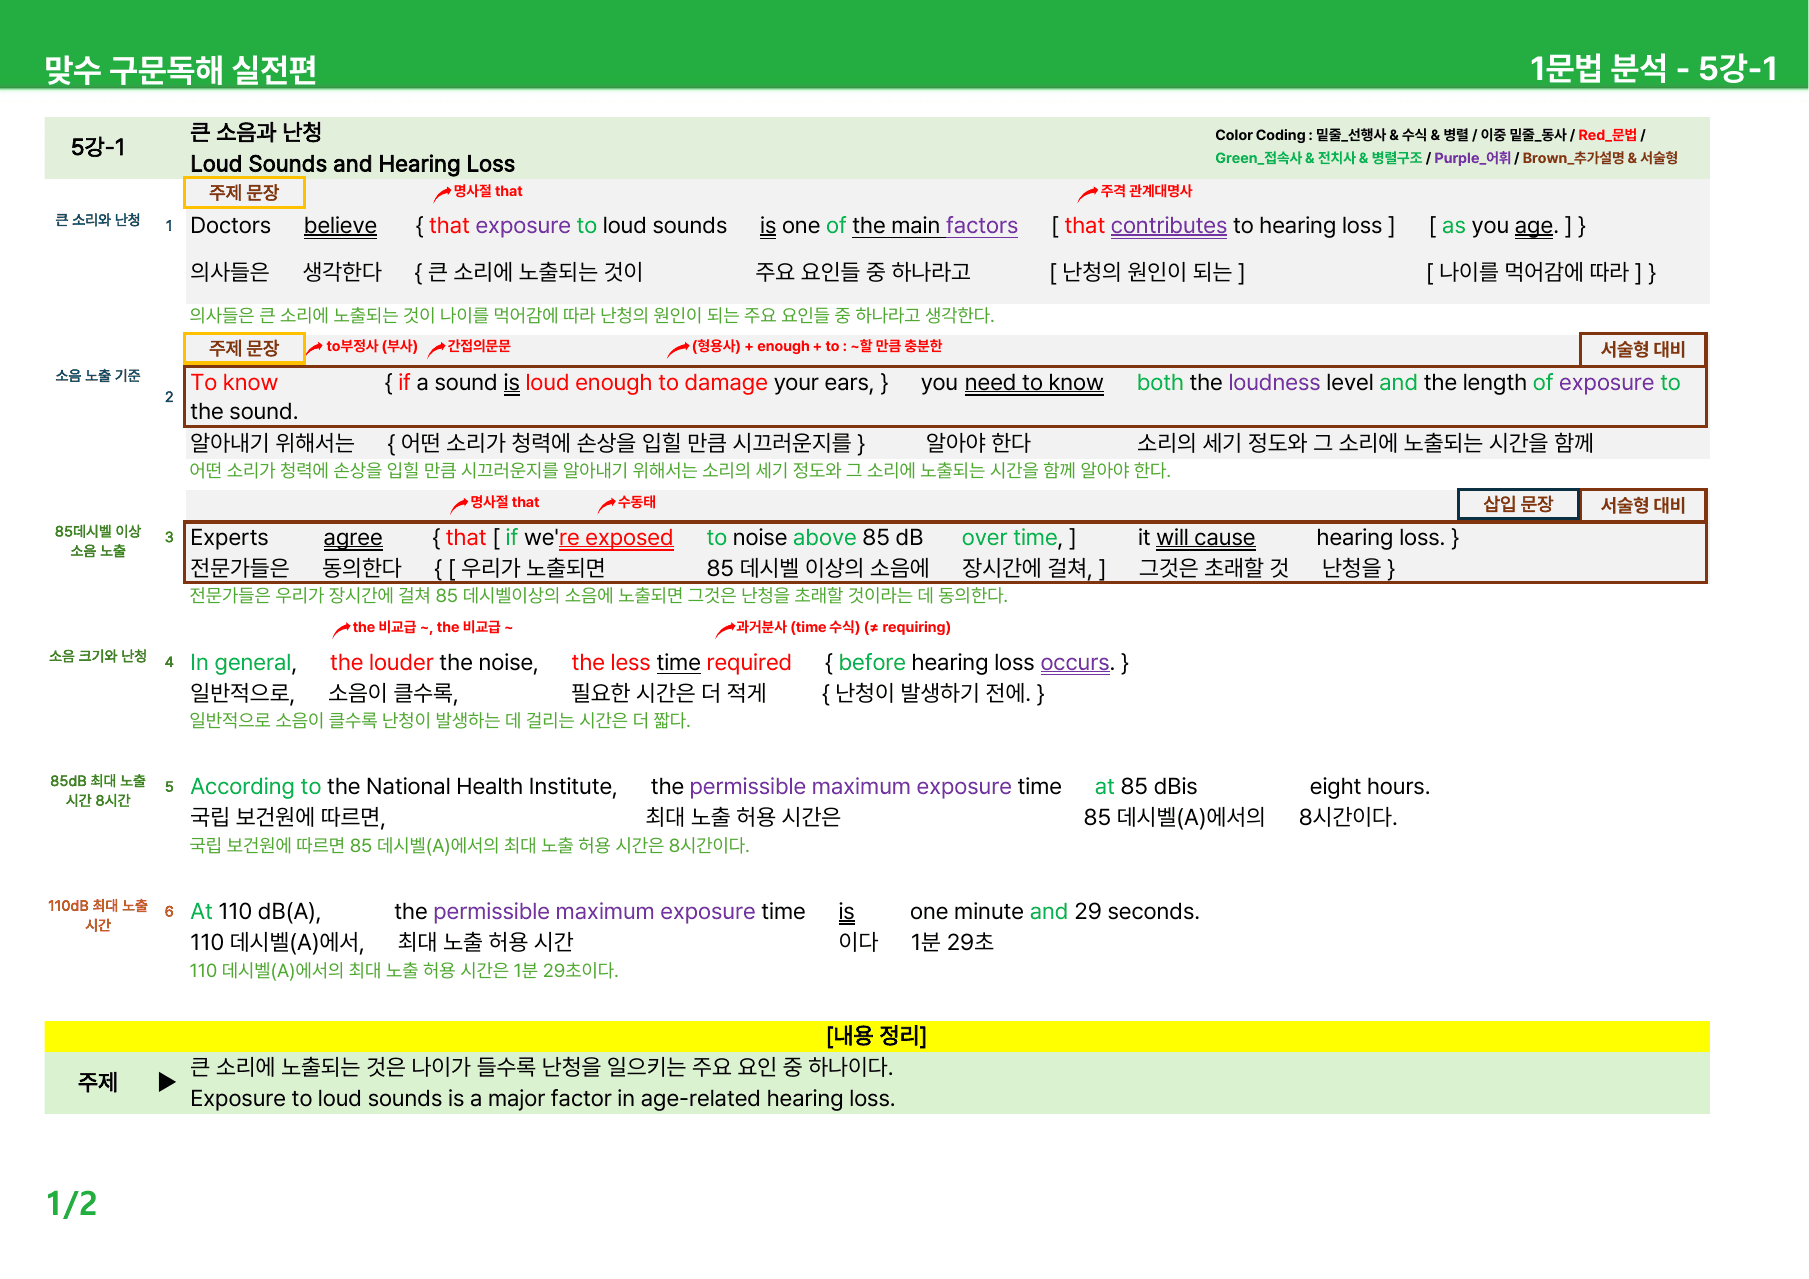
Task: Click the underlined purple word 'occurs'
Action: point(1075,663)
